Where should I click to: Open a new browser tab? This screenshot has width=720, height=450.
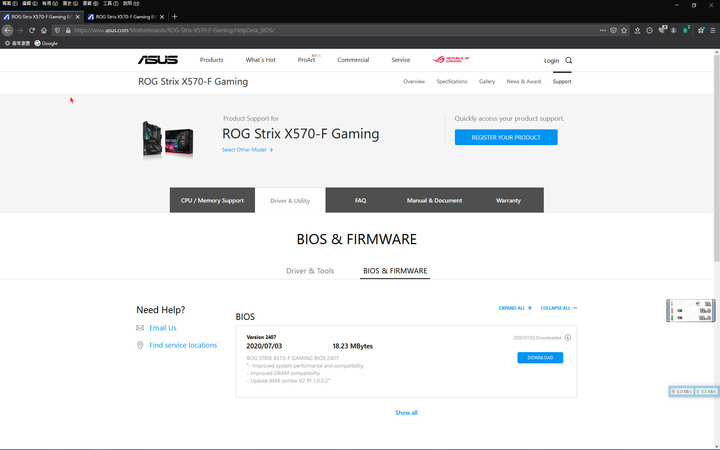click(174, 17)
